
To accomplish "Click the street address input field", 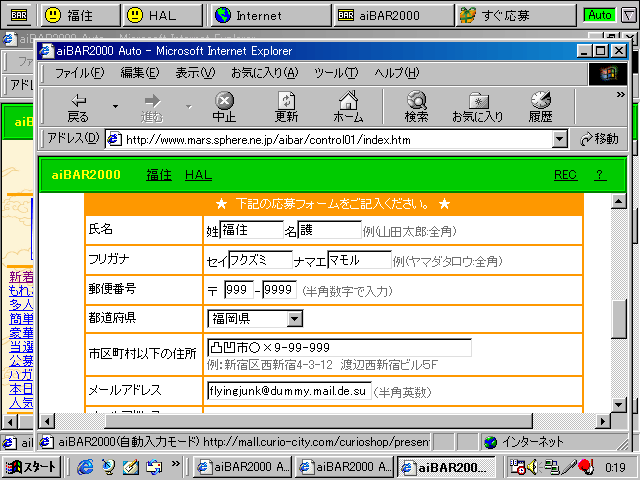I will pyautogui.click(x=339, y=348).
